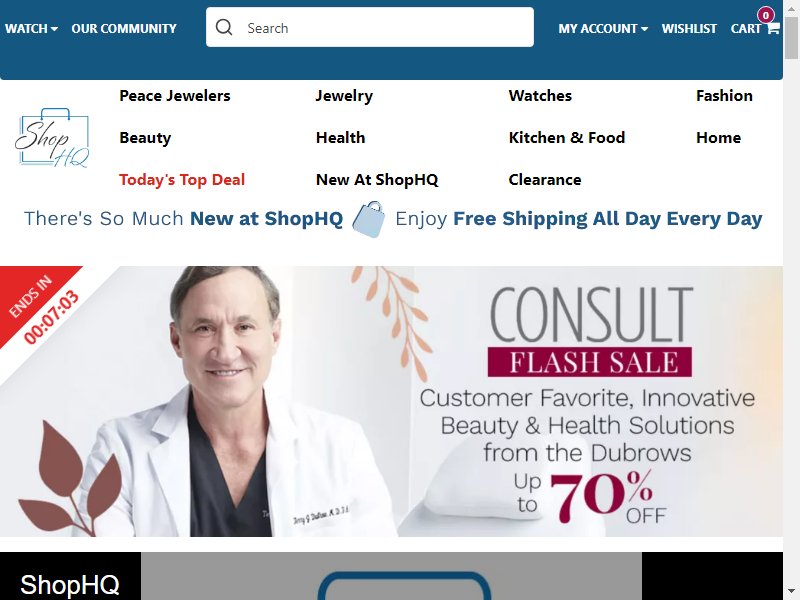Click the cart item count badge
The height and width of the screenshot is (600, 800).
(765, 15)
